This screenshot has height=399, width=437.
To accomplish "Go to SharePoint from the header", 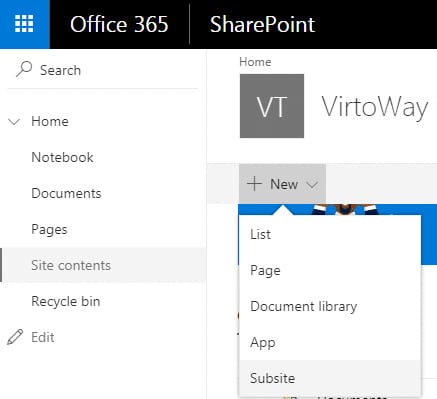I will pos(262,24).
